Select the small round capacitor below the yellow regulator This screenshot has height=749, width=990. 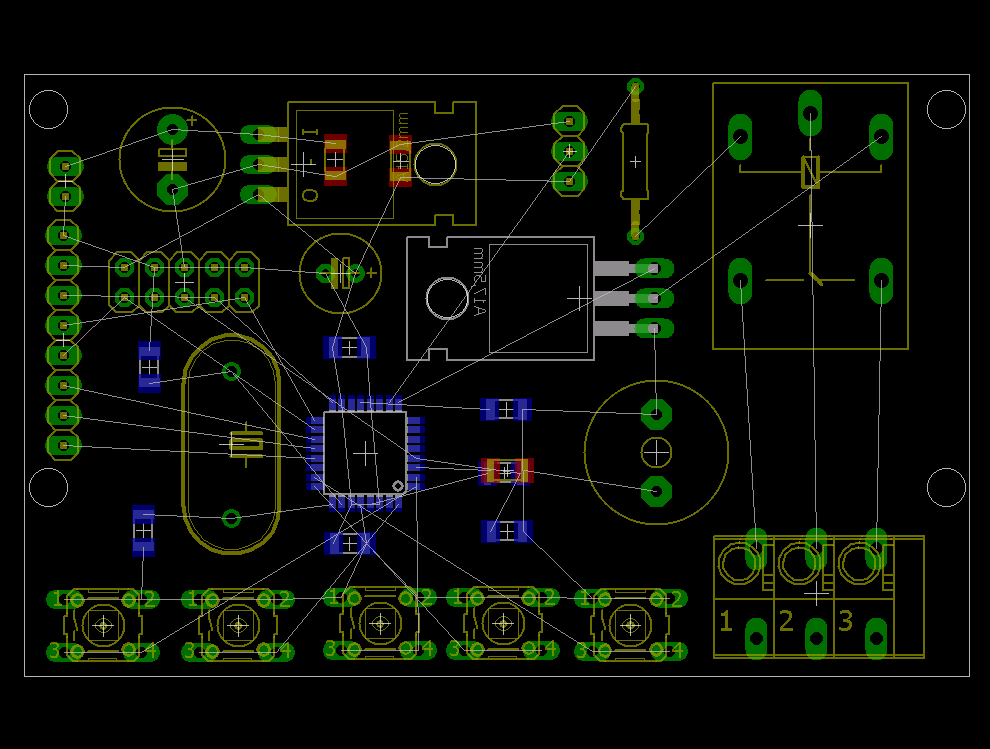pos(341,273)
